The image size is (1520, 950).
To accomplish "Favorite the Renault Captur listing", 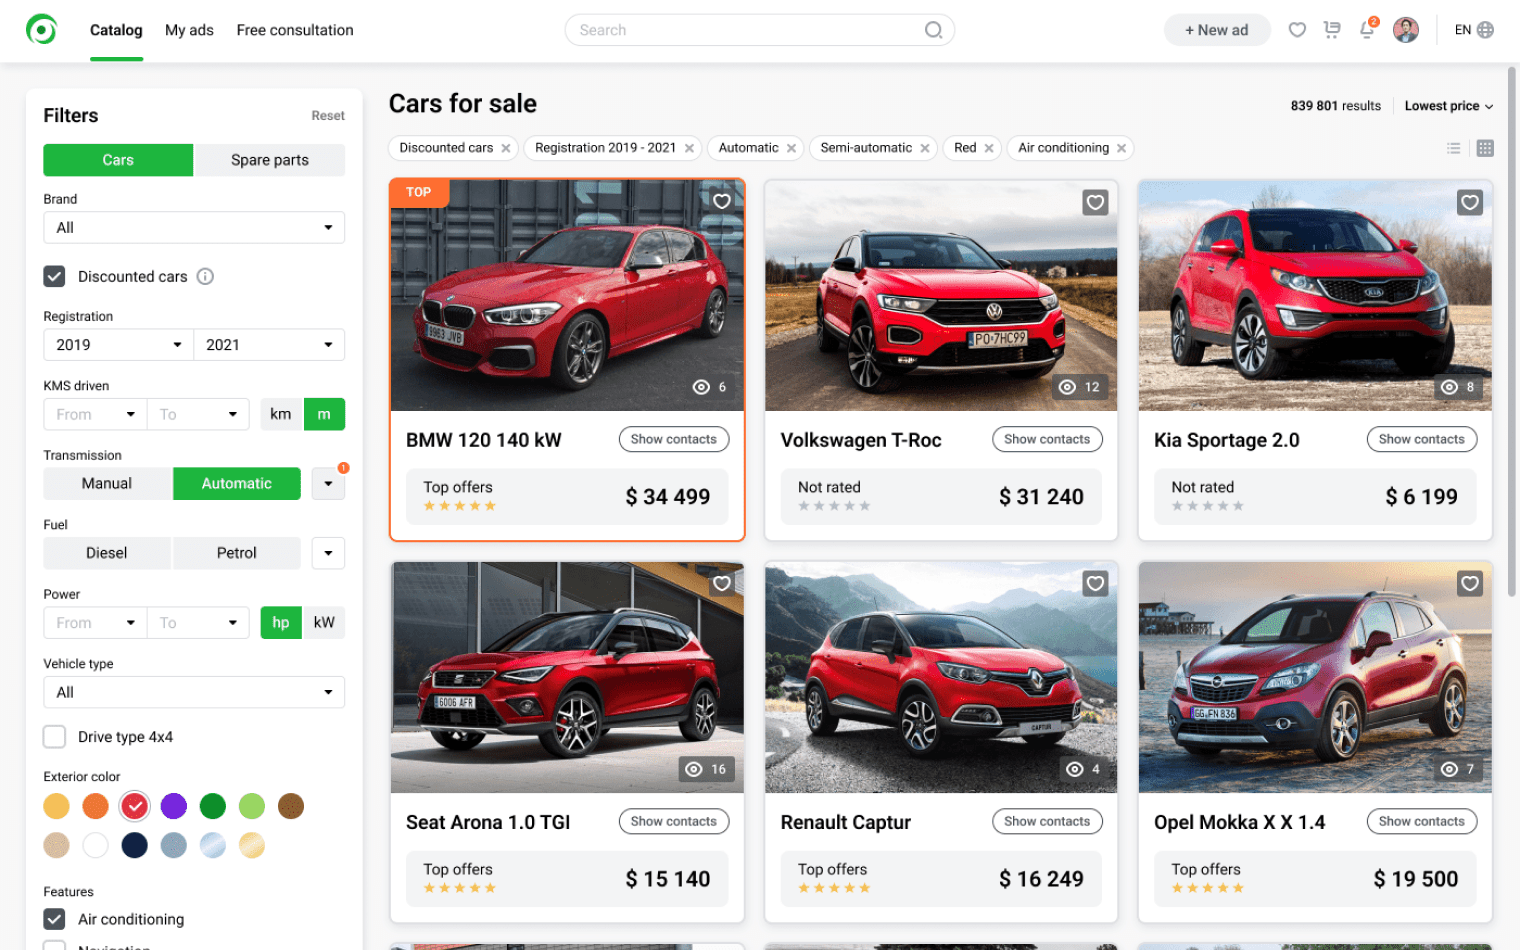I will click(1096, 583).
